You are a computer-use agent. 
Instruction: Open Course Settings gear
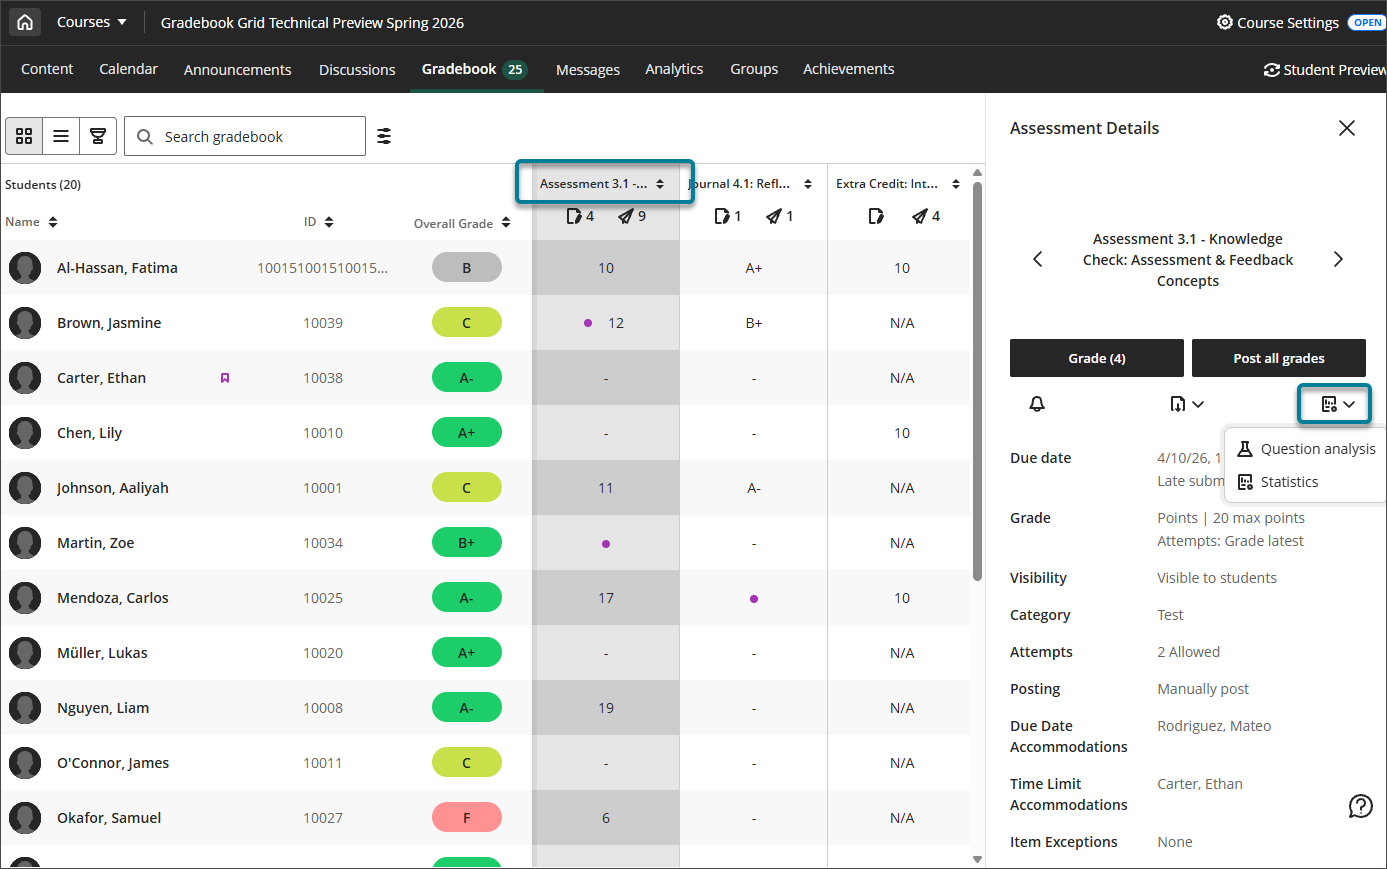1277,22
